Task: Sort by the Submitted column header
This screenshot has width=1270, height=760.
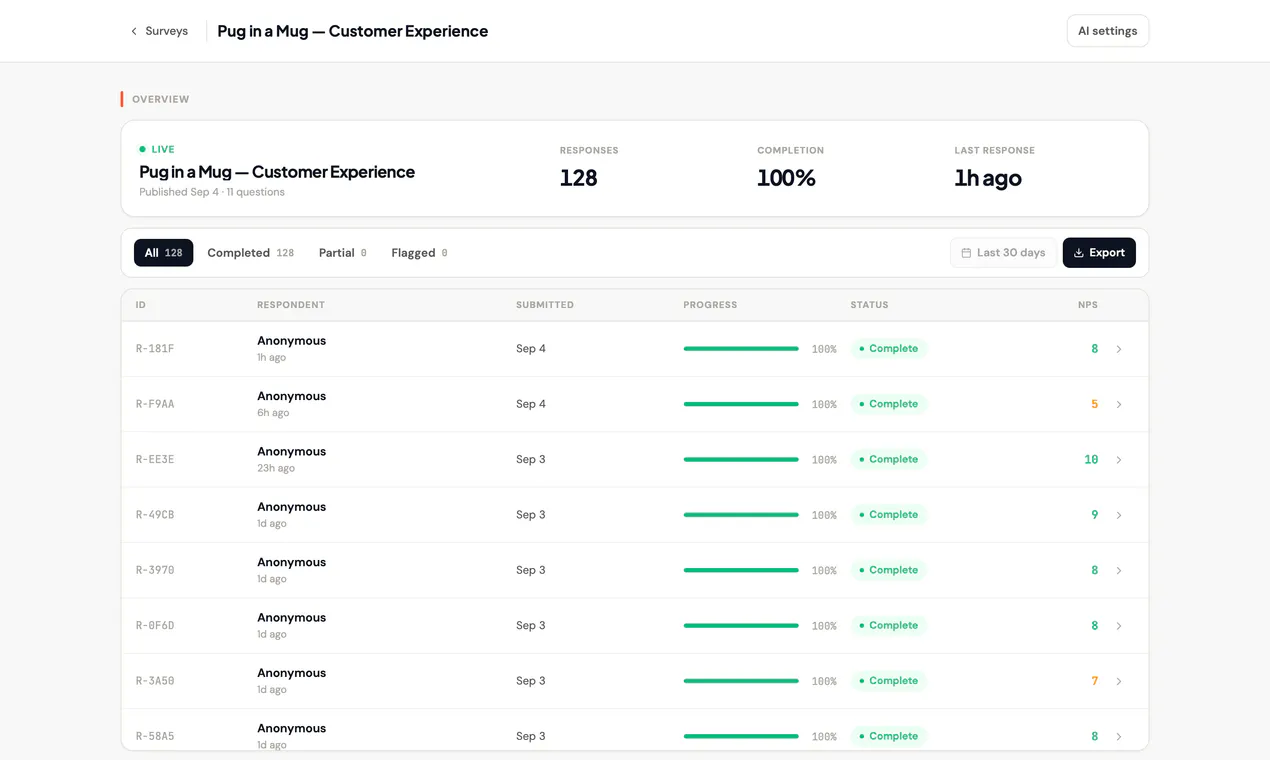Action: coord(545,305)
